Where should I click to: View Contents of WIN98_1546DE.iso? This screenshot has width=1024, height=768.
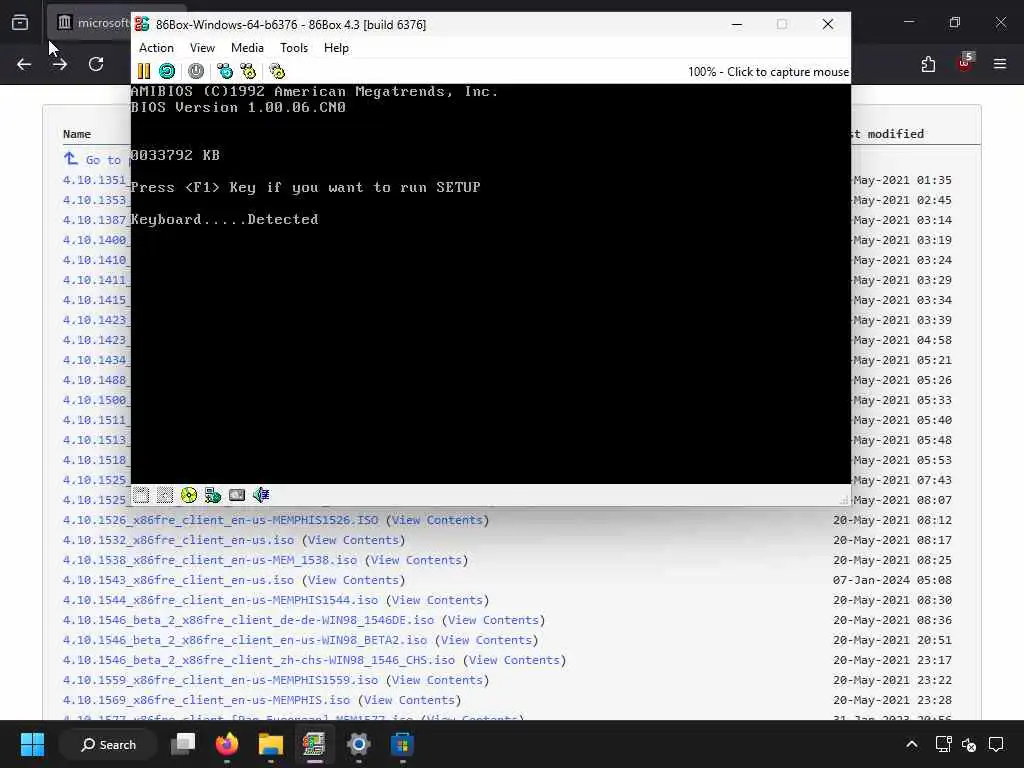[x=493, y=620]
